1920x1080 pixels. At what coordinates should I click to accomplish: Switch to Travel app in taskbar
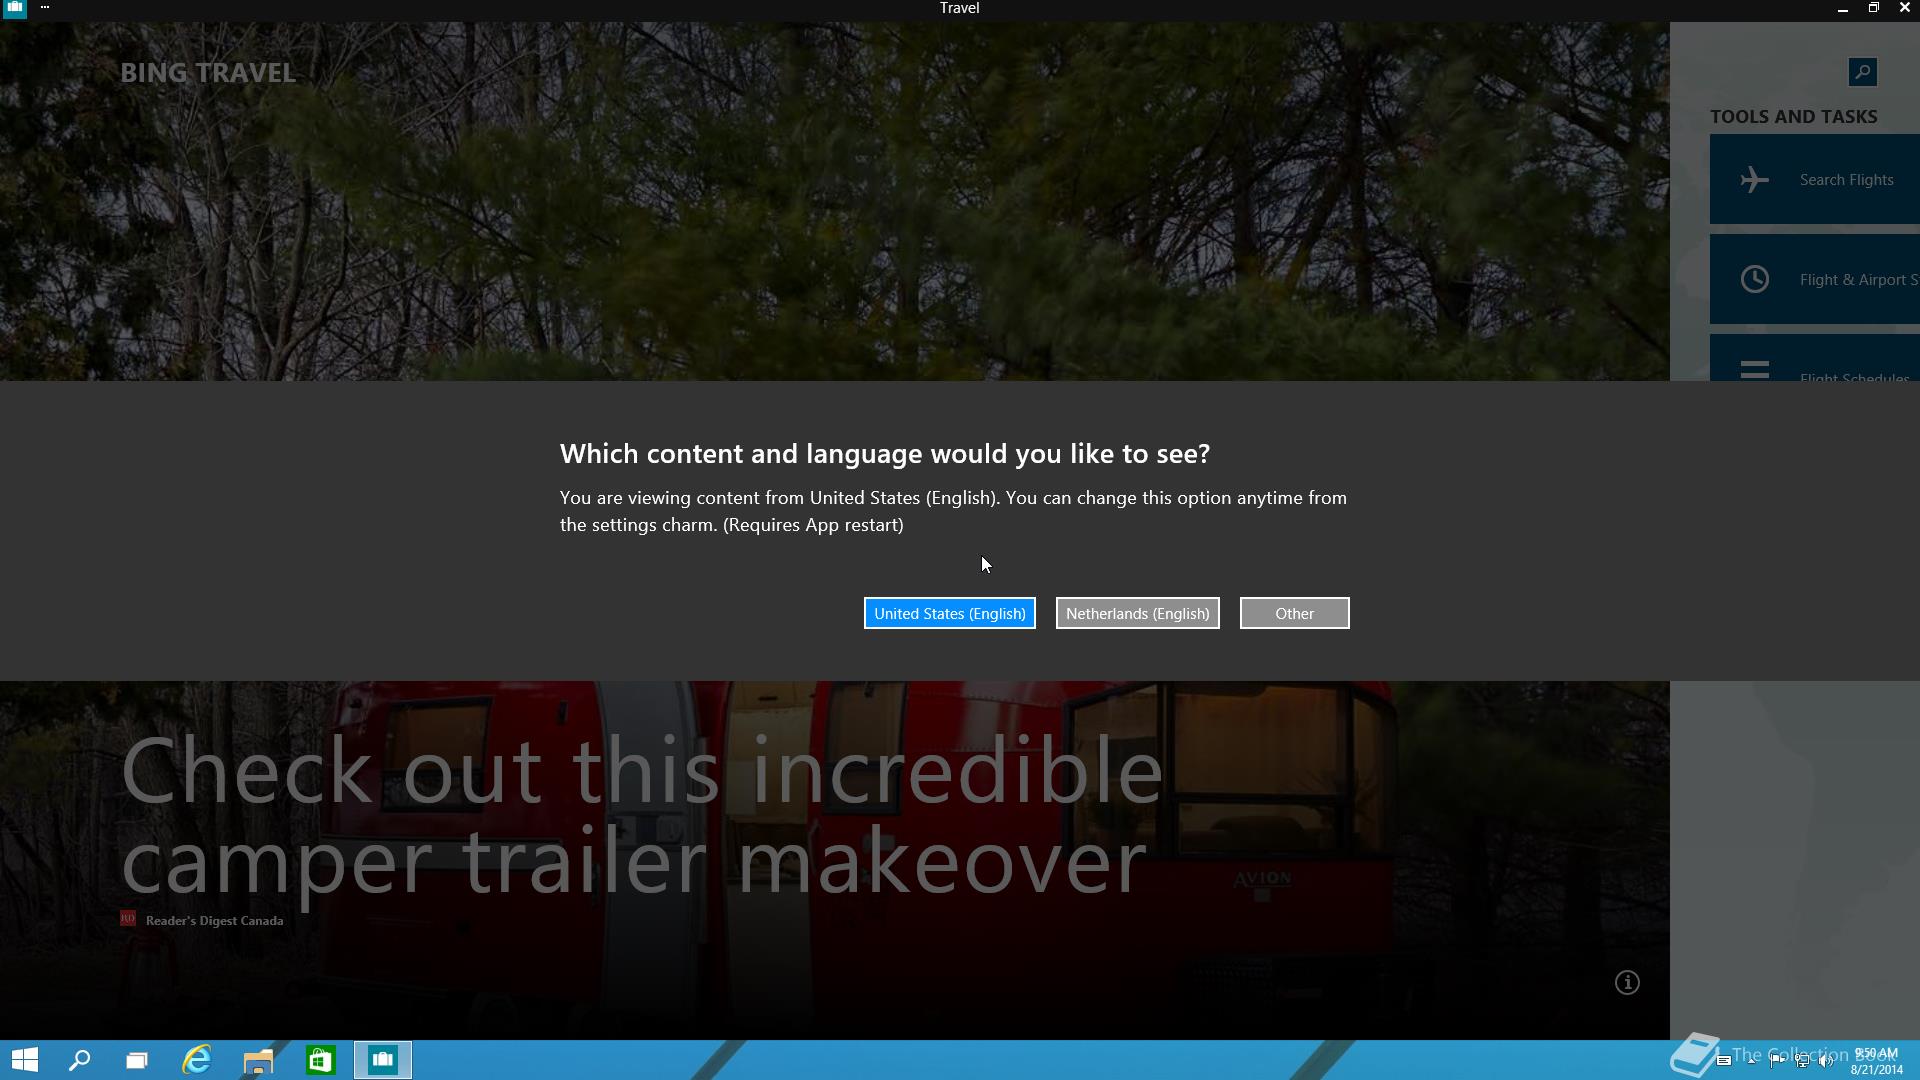[x=383, y=1060]
